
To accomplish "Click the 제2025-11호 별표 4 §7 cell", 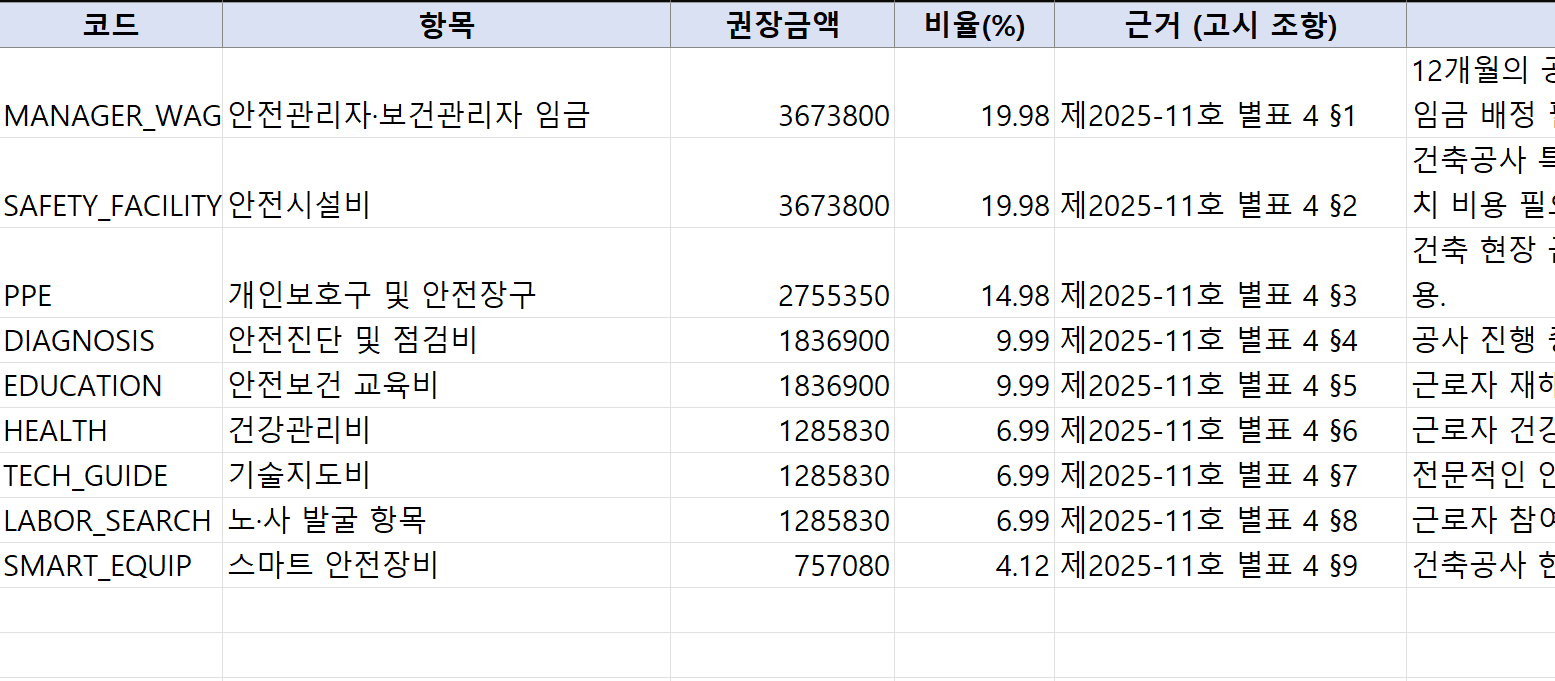I will [1230, 475].
